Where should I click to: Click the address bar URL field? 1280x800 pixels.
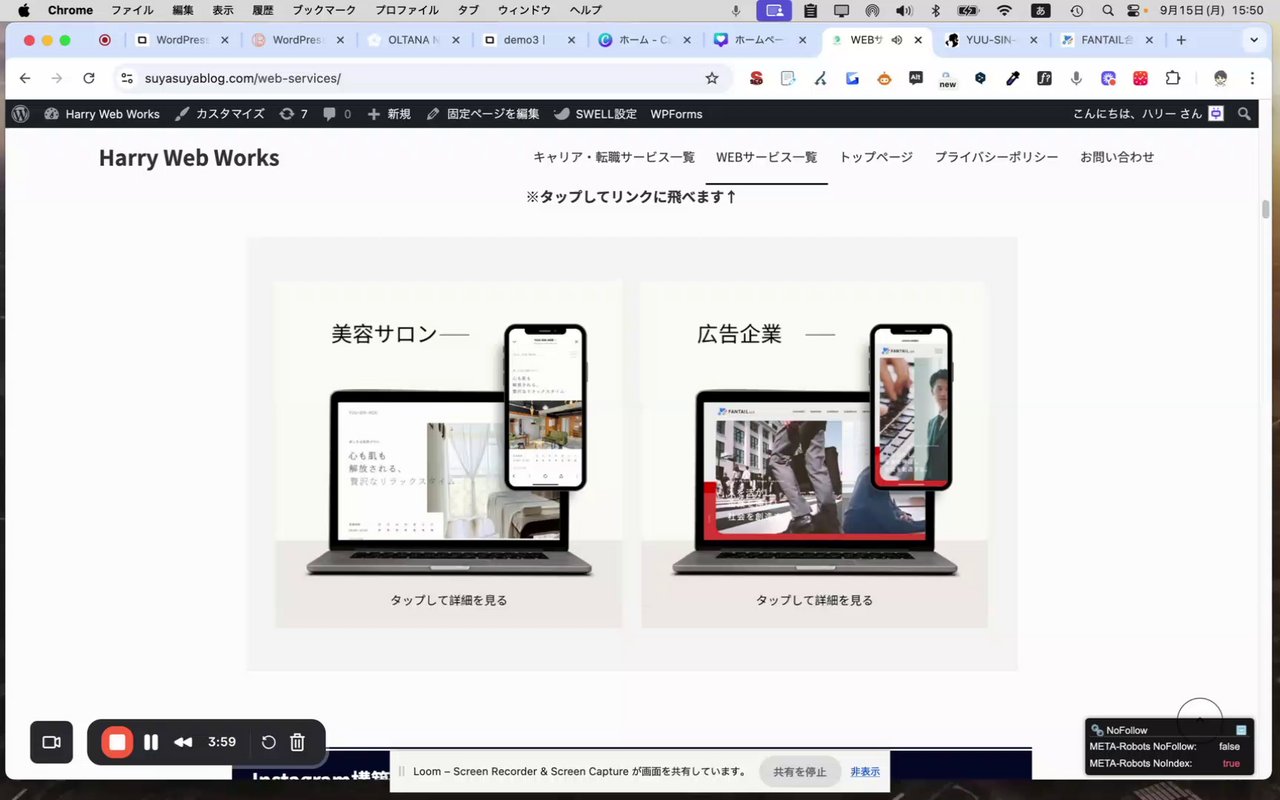point(420,78)
